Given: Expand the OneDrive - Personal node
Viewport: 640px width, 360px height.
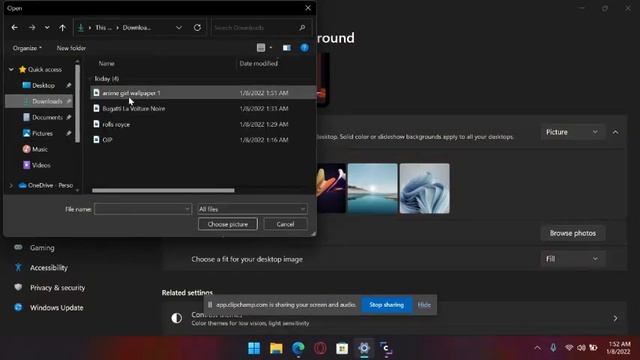Looking at the screenshot, I should [x=11, y=185].
